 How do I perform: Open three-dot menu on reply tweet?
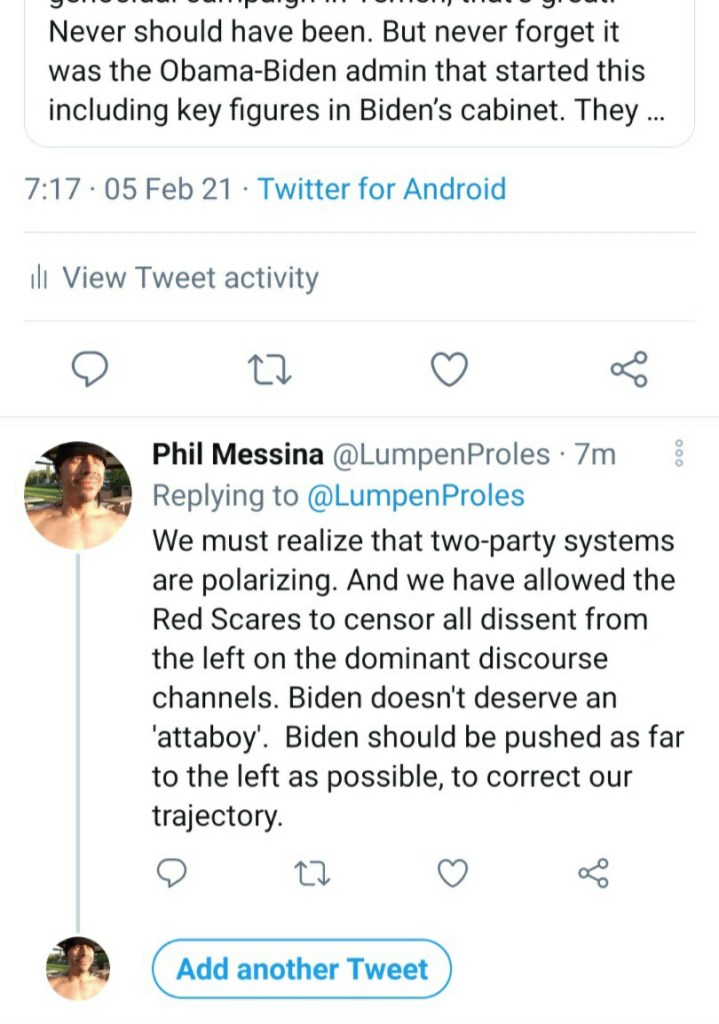[679, 454]
